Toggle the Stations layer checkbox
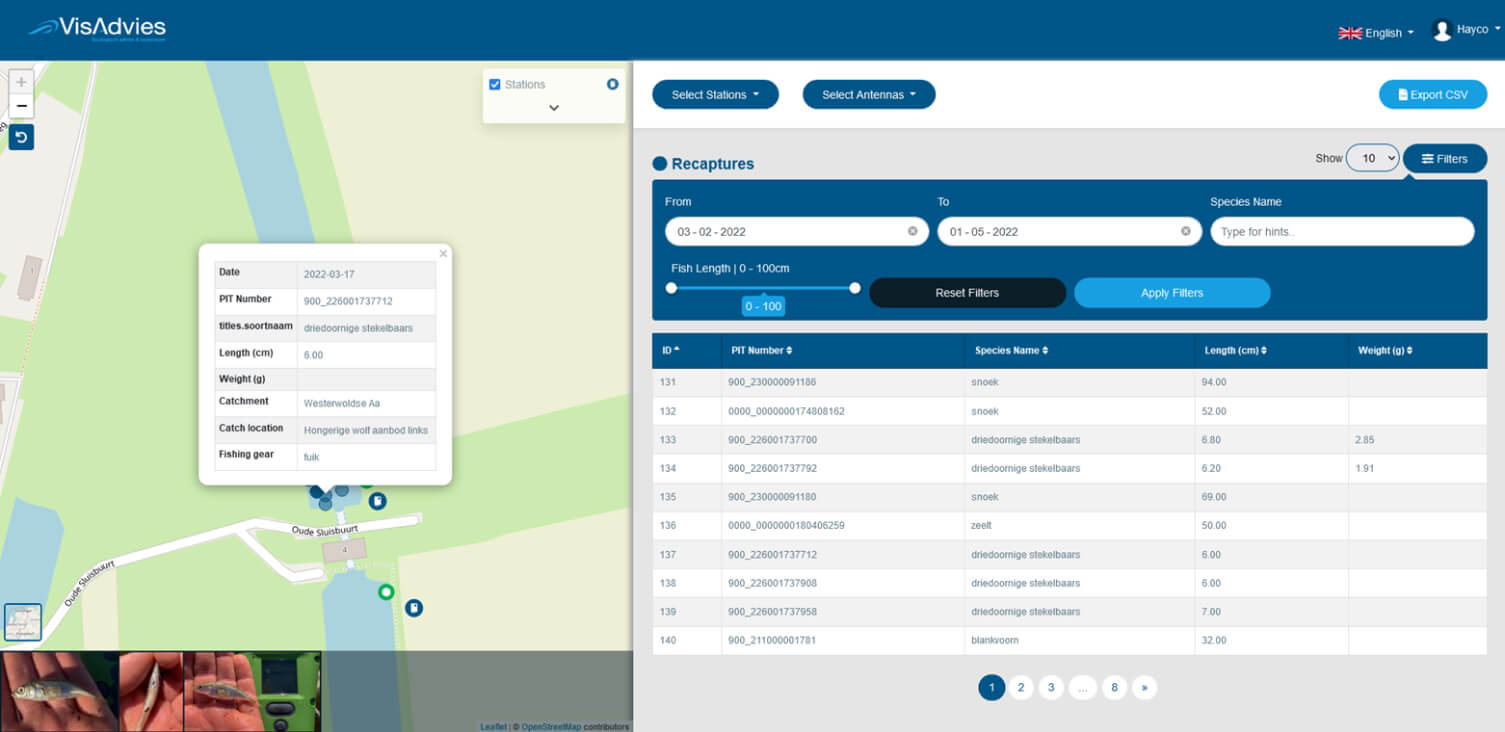The image size is (1505, 732). tap(494, 84)
